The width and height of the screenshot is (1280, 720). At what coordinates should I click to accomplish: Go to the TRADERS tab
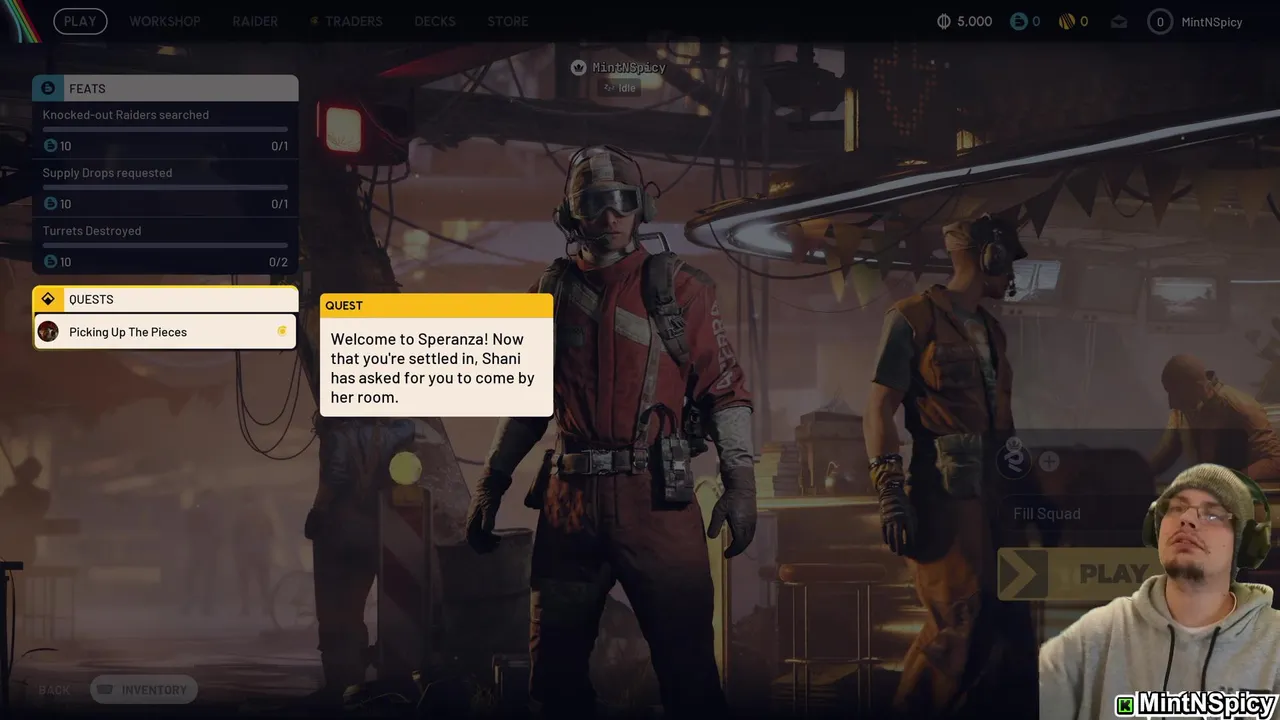pyautogui.click(x=346, y=21)
